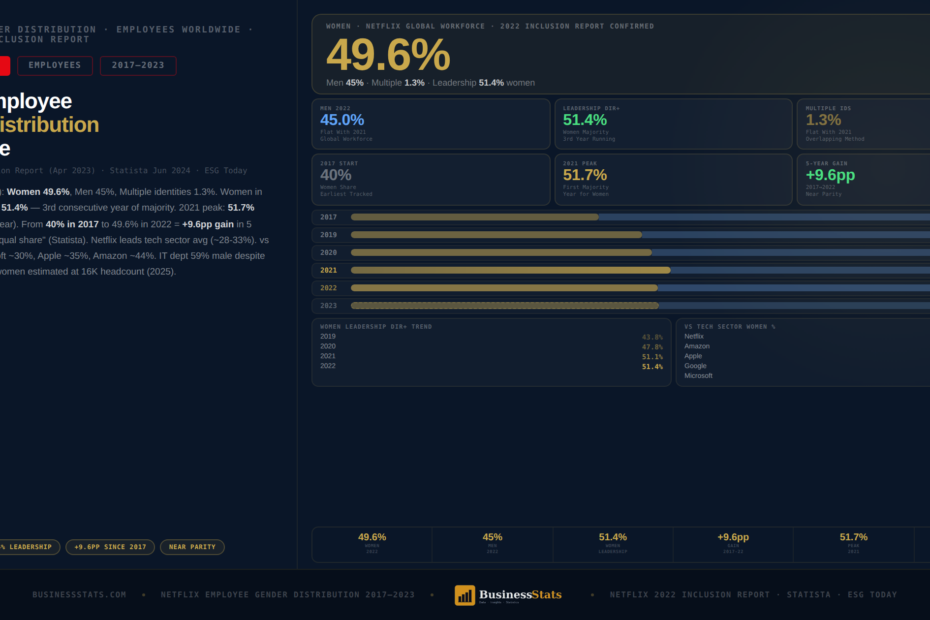Click the 51.1% value in 2021 row
Screen dimensions: 930x620
pyautogui.click(x=652, y=357)
